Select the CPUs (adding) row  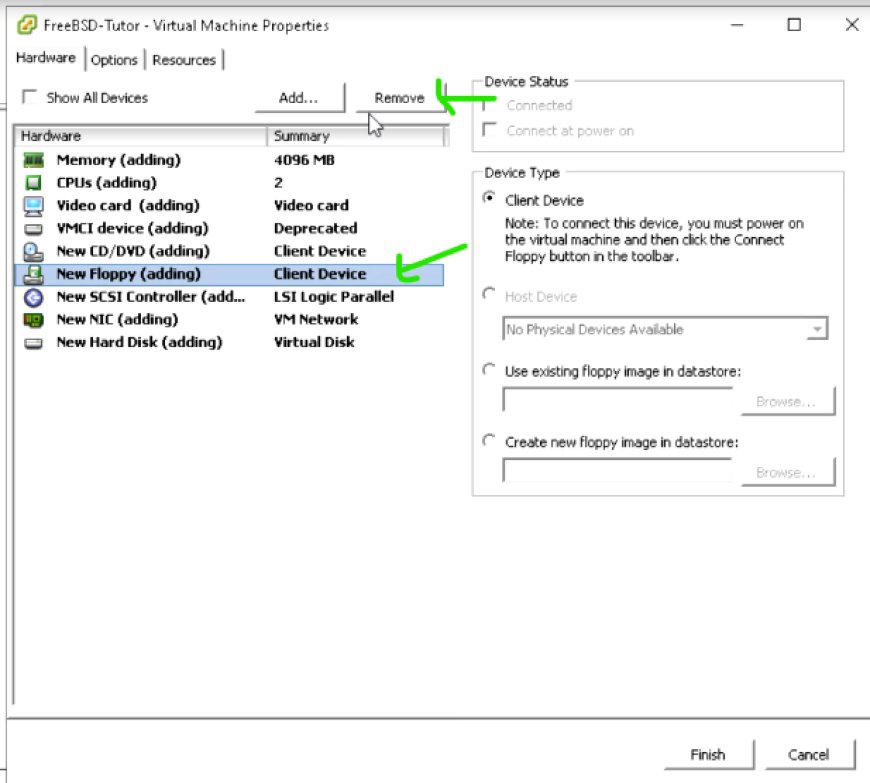(229, 183)
